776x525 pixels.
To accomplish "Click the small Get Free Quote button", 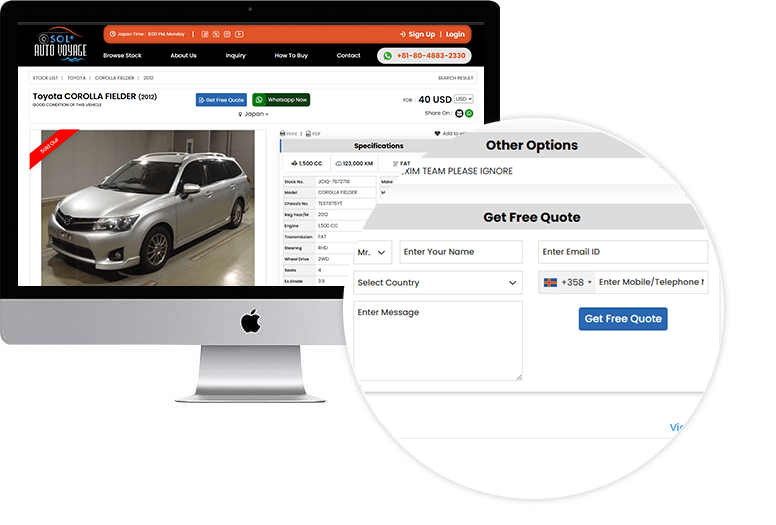I will click(x=221, y=100).
